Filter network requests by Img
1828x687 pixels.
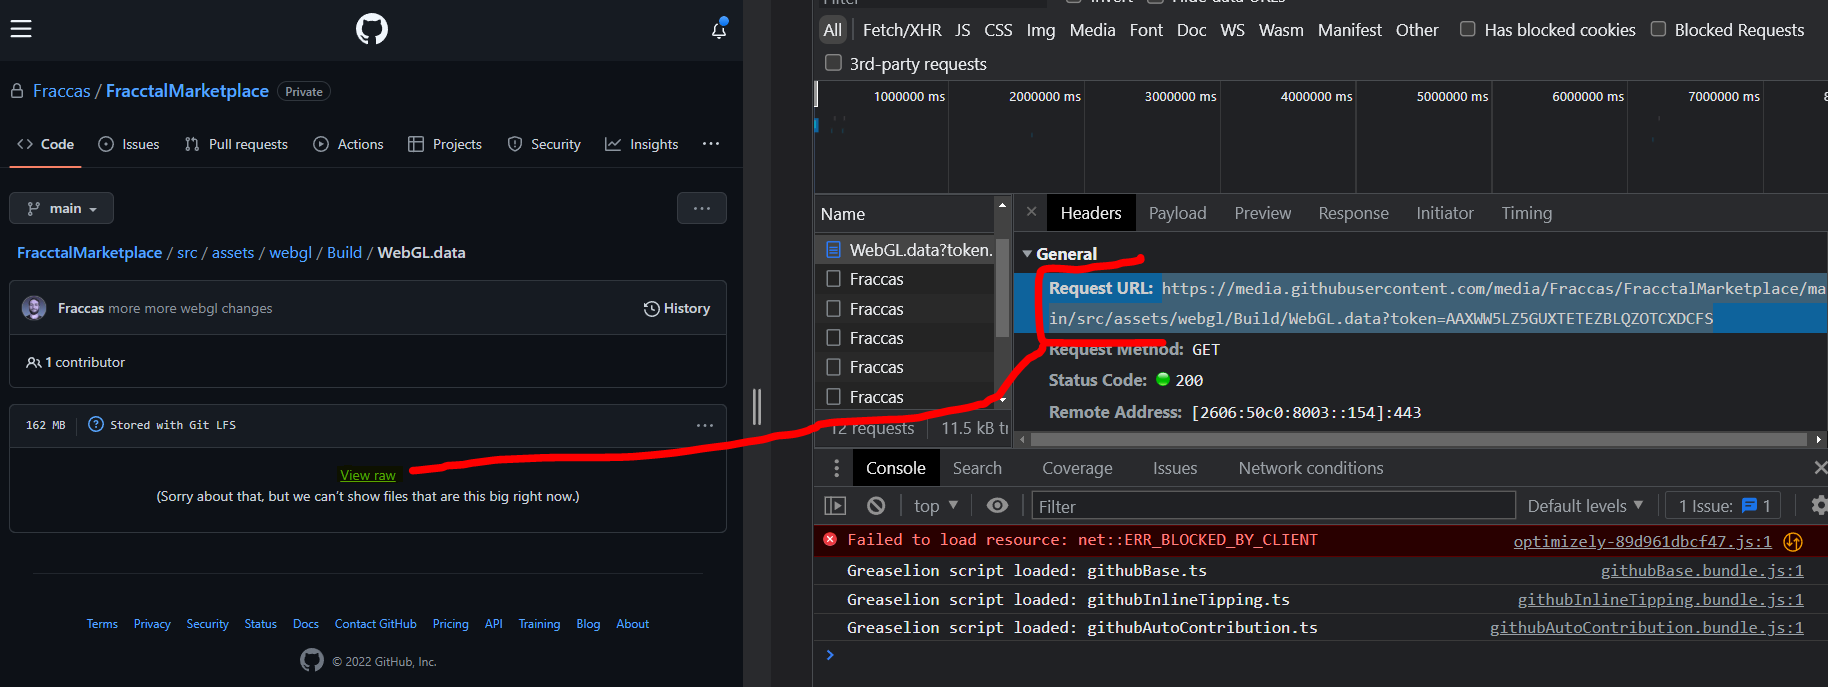[1041, 30]
